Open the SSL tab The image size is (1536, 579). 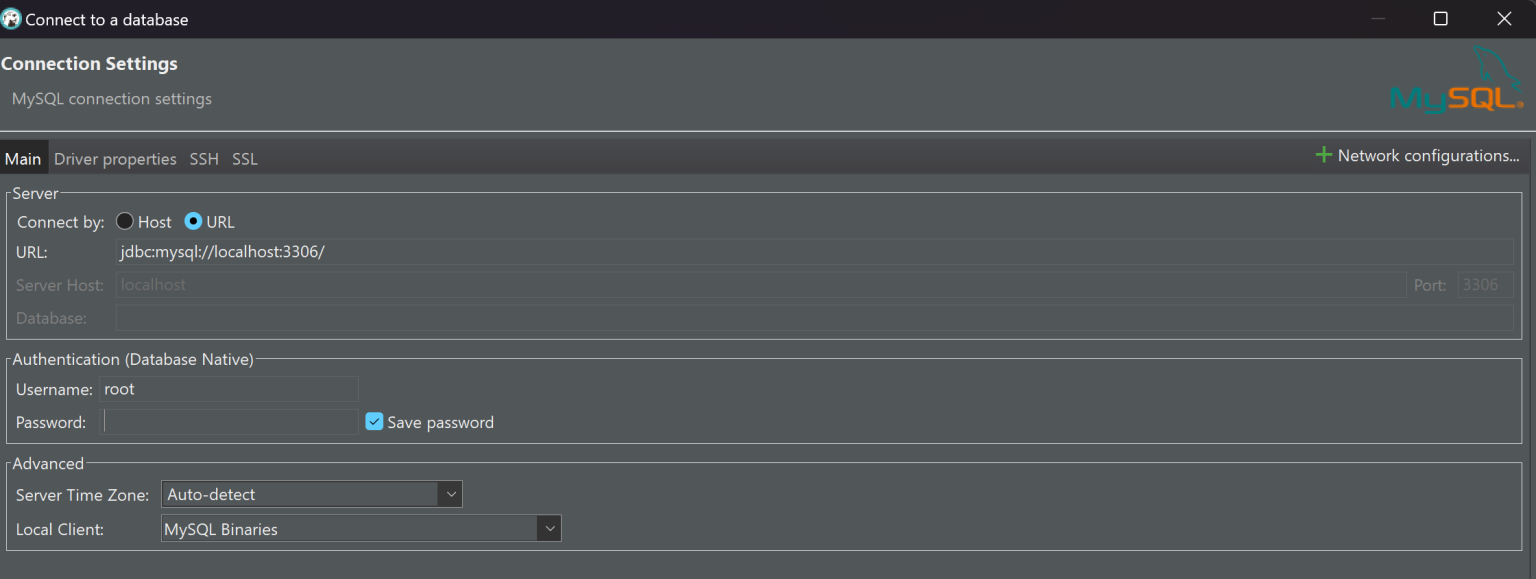pos(243,158)
